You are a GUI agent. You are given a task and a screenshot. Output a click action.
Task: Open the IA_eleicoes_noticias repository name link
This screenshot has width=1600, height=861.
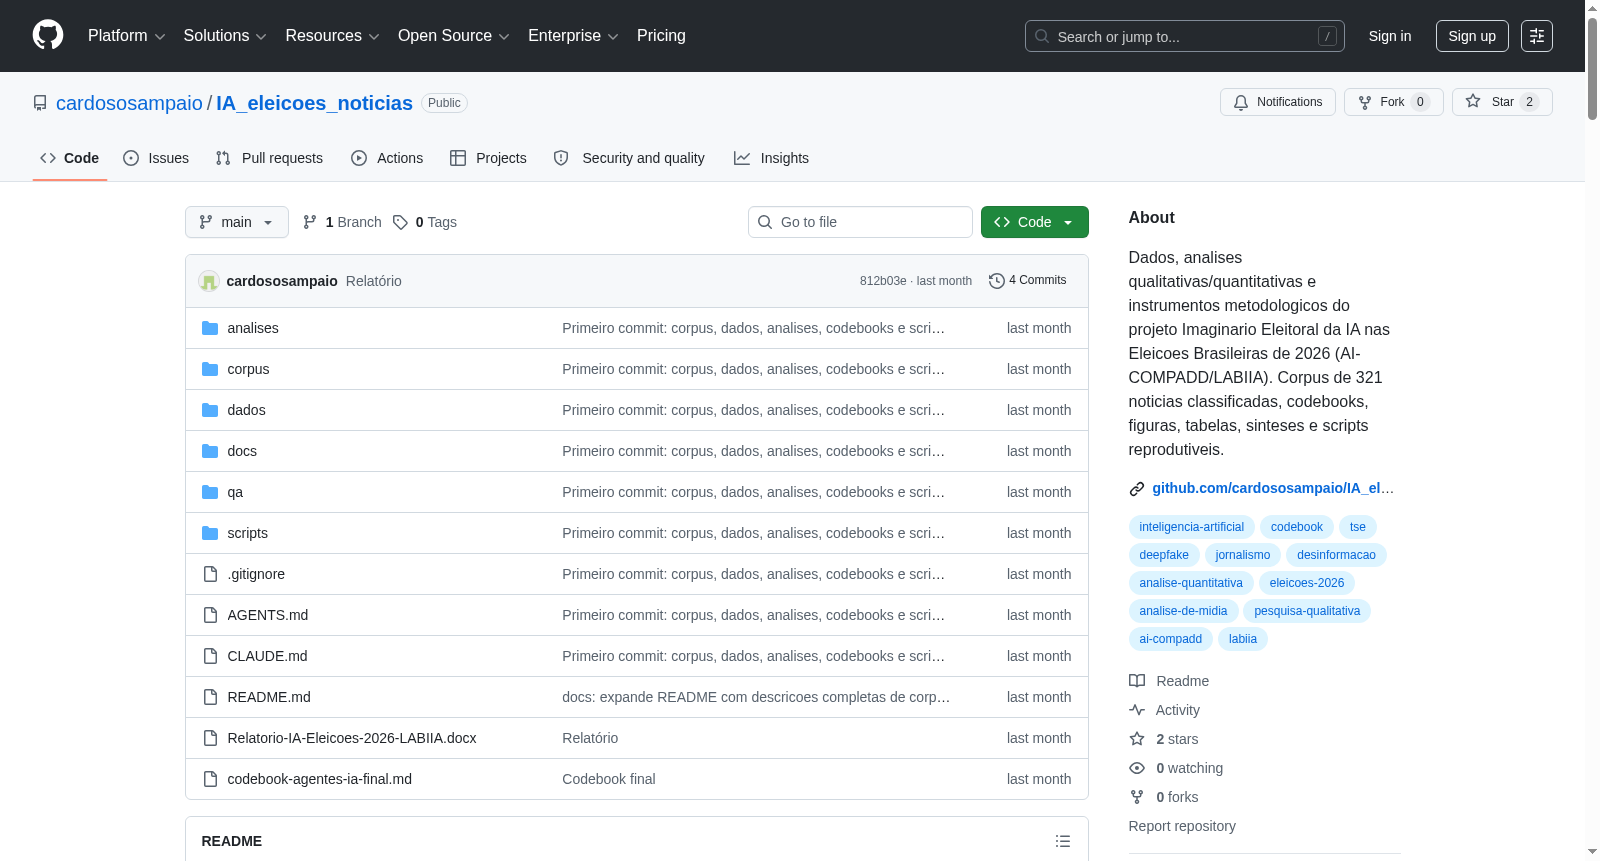314,103
